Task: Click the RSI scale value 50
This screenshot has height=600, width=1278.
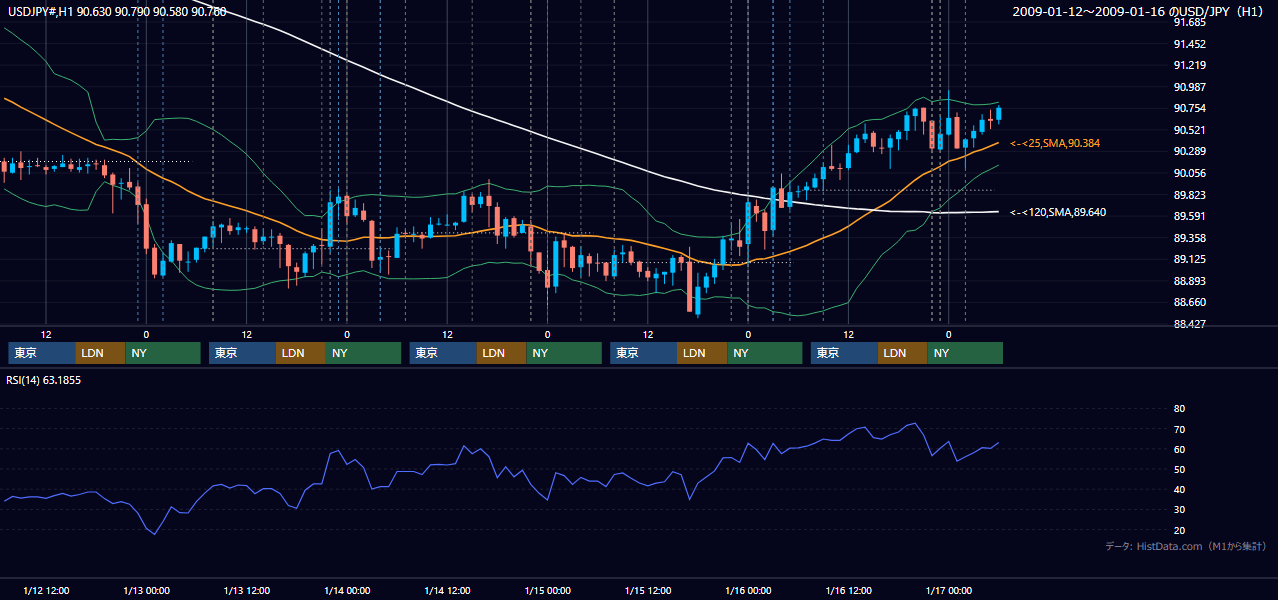Action: [x=1179, y=469]
